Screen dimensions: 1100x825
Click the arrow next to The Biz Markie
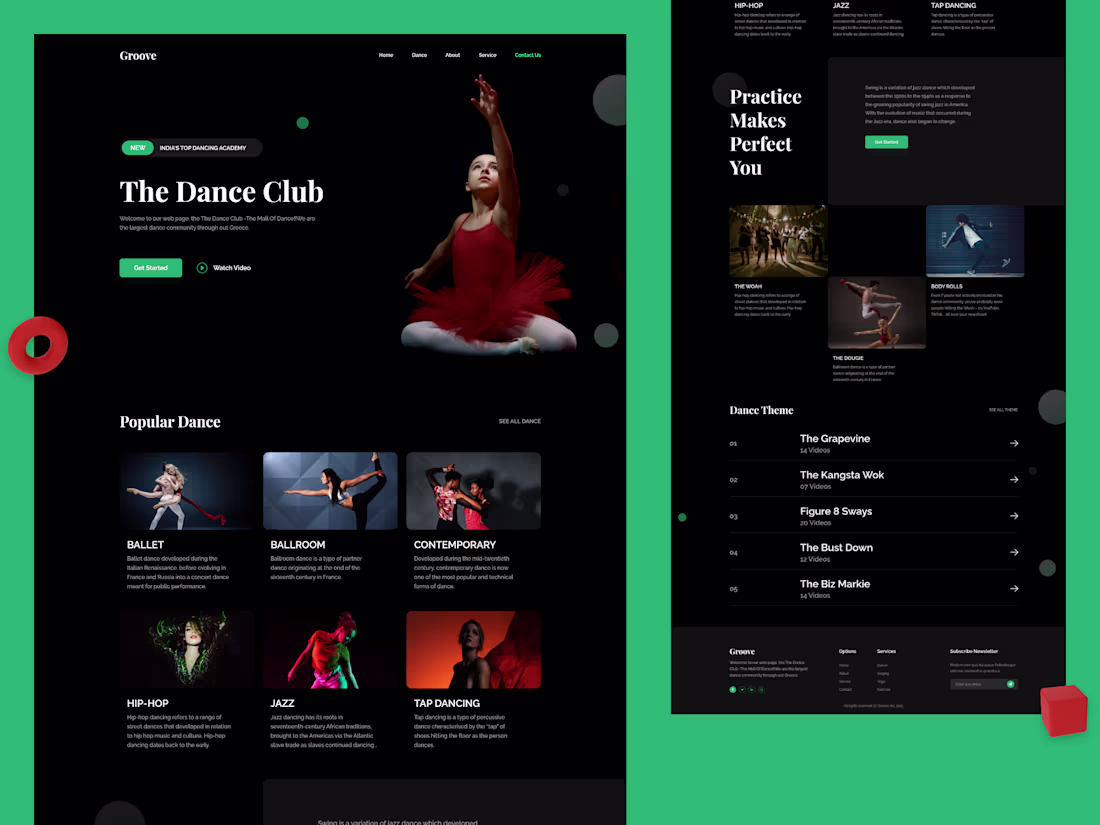click(x=1014, y=588)
